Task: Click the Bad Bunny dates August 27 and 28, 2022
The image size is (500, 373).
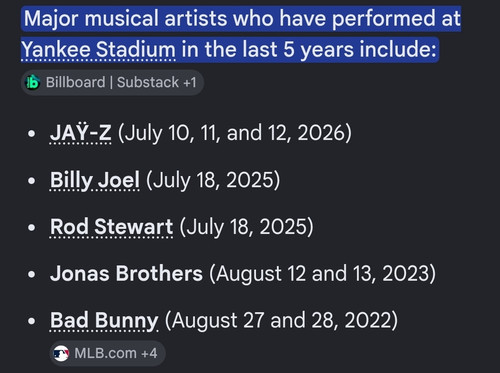Action: point(281,321)
